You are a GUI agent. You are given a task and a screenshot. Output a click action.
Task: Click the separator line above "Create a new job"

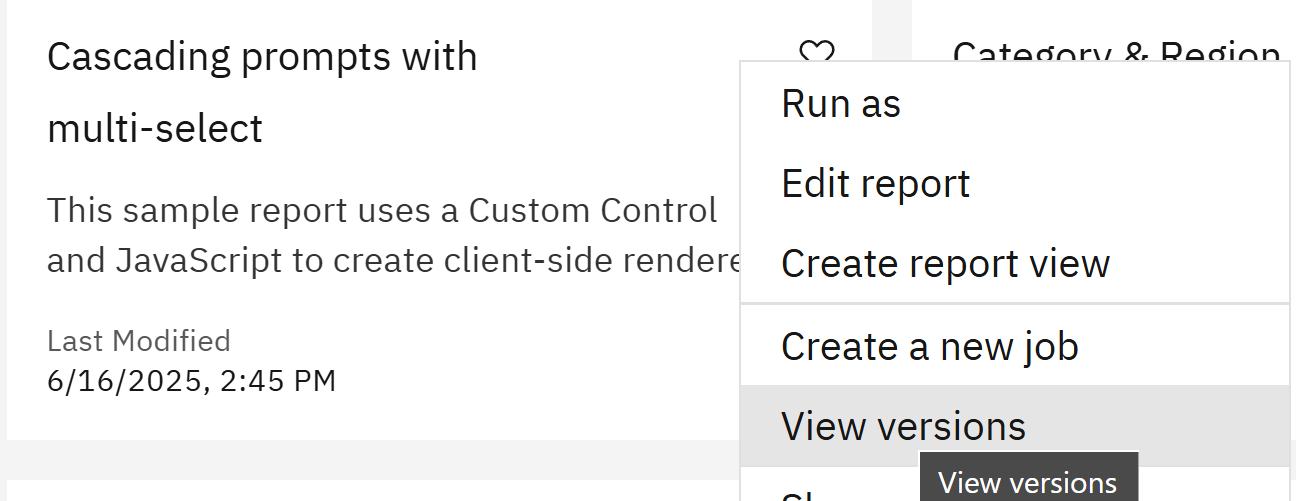[1014, 303]
